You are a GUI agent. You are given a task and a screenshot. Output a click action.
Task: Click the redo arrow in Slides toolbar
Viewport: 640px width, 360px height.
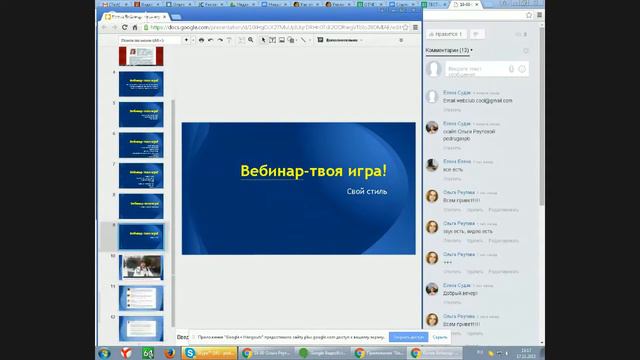[220, 40]
